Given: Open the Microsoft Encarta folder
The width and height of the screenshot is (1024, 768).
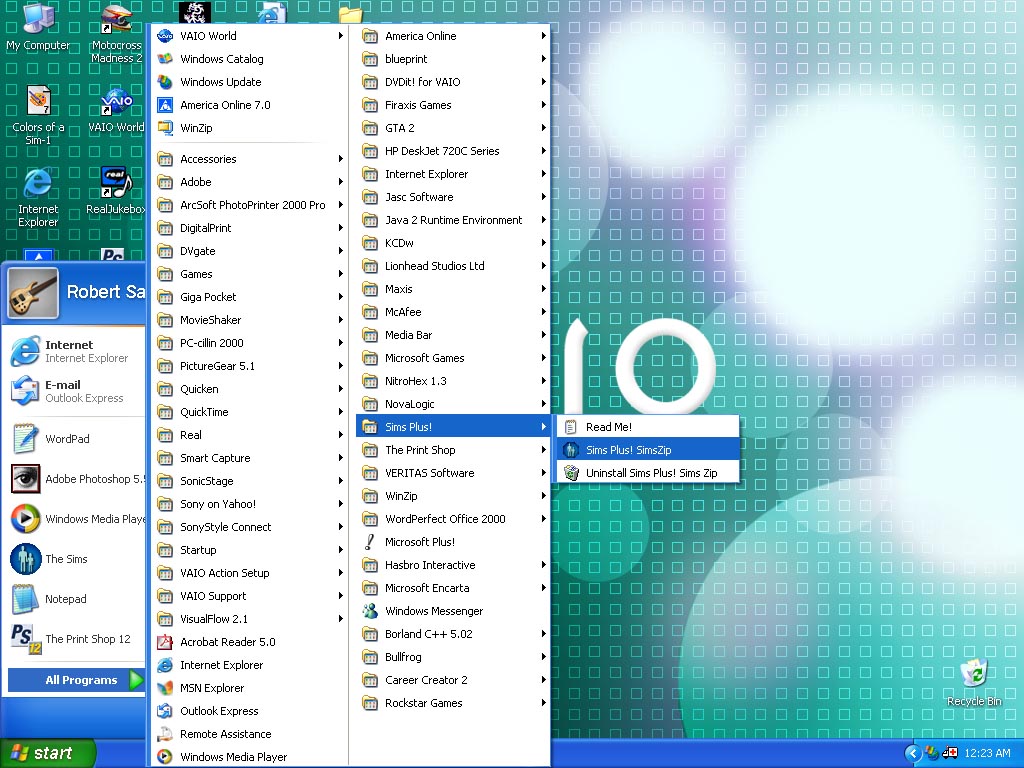Looking at the screenshot, I should point(453,588).
